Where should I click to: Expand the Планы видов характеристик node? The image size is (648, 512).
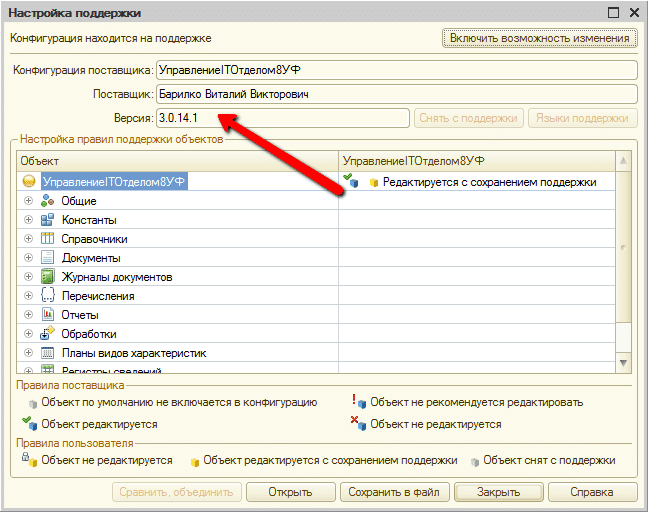tap(29, 353)
